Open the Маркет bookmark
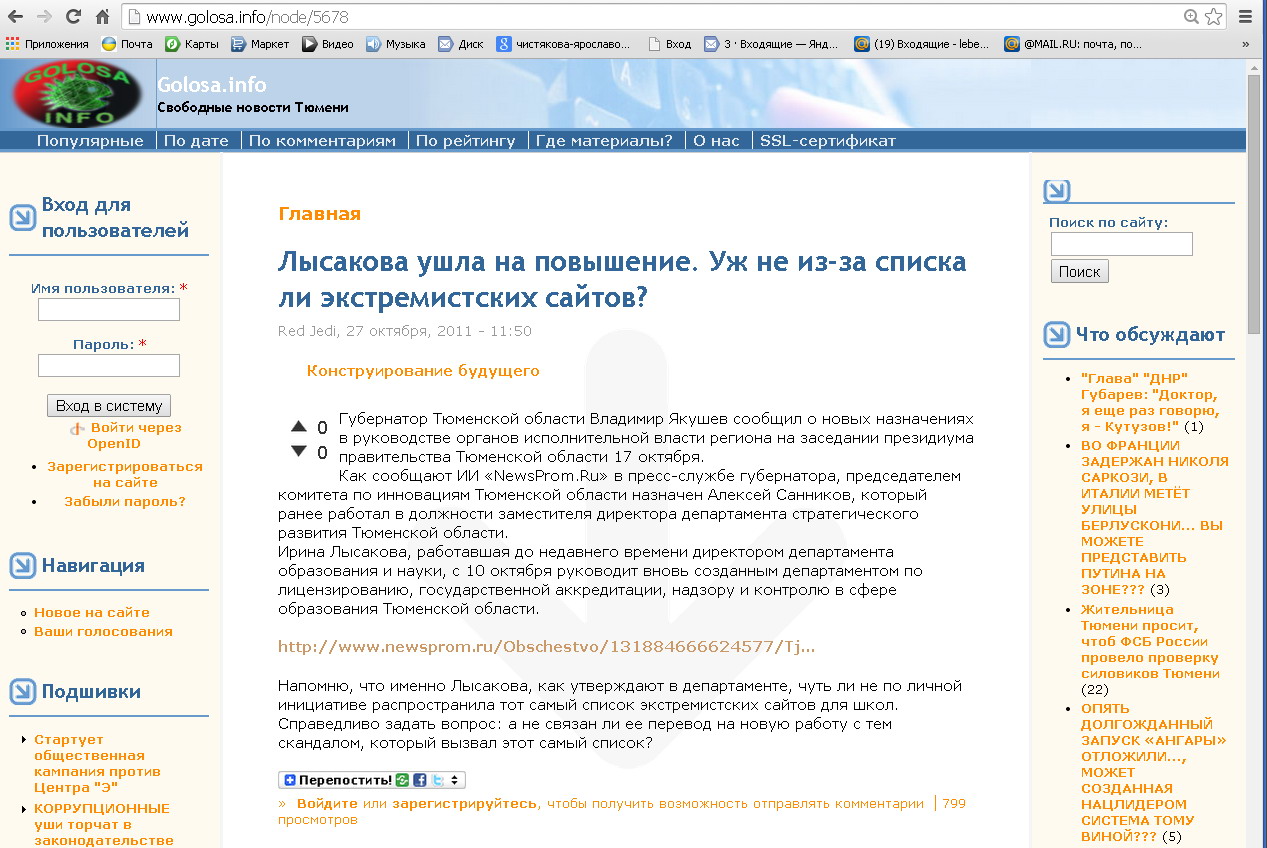Viewport: 1267px width, 848px height. tap(260, 44)
